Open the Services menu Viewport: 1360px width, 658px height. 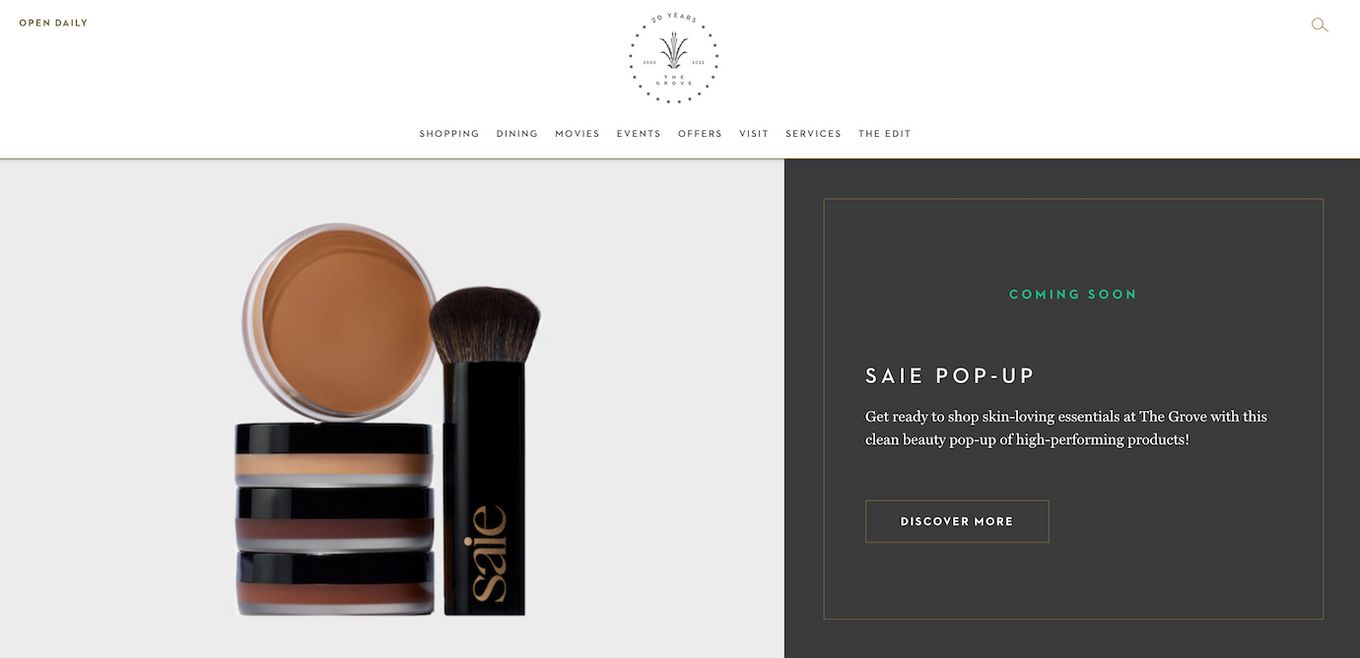point(813,134)
